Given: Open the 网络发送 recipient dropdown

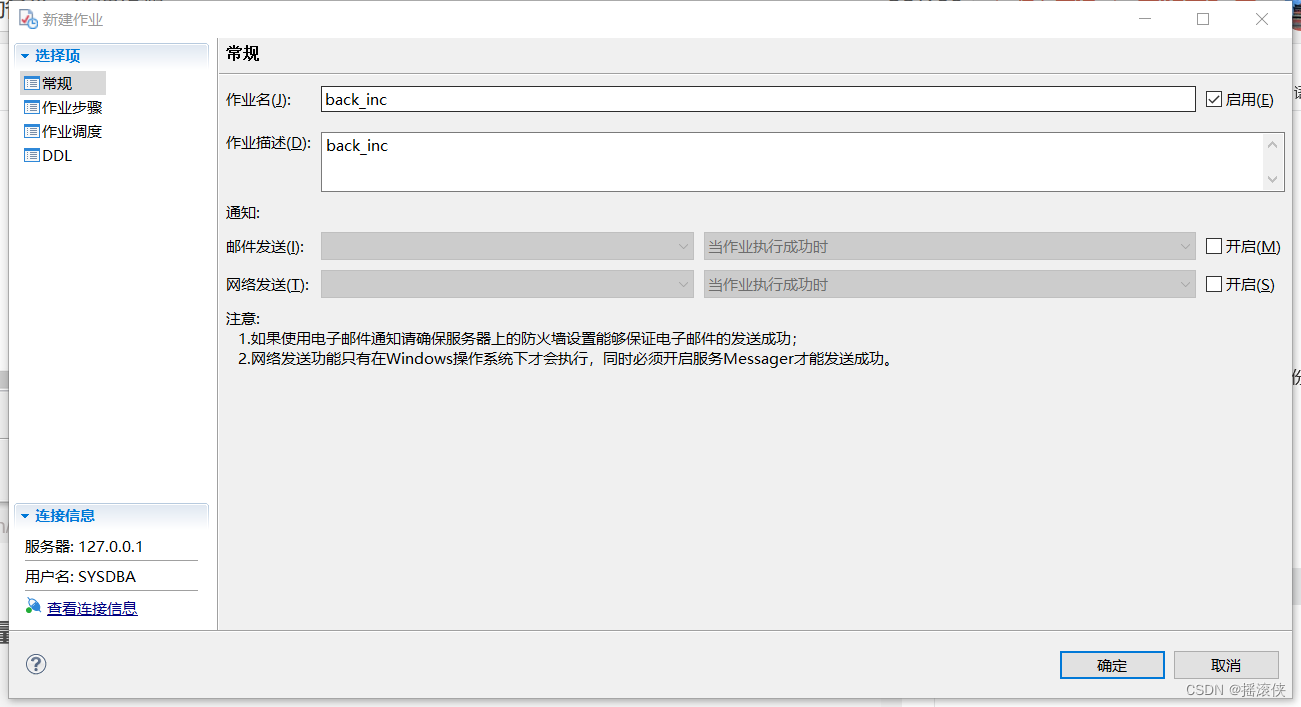Looking at the screenshot, I should 507,284.
